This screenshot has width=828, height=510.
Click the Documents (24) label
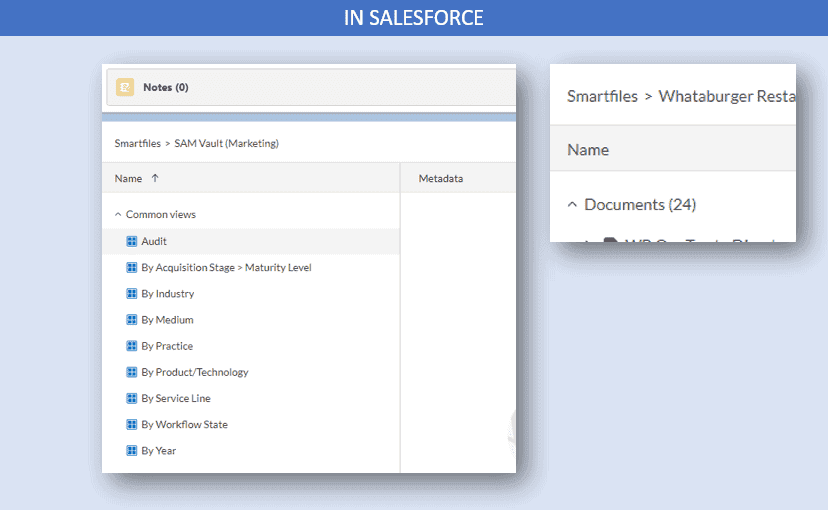(640, 204)
